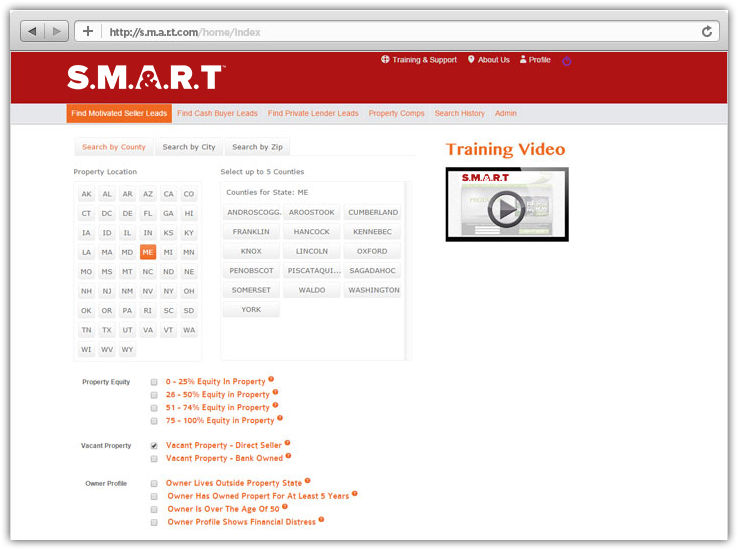Image resolution: width=738 pixels, height=550 pixels.
Task: Open the Admin menu item
Action: click(505, 113)
